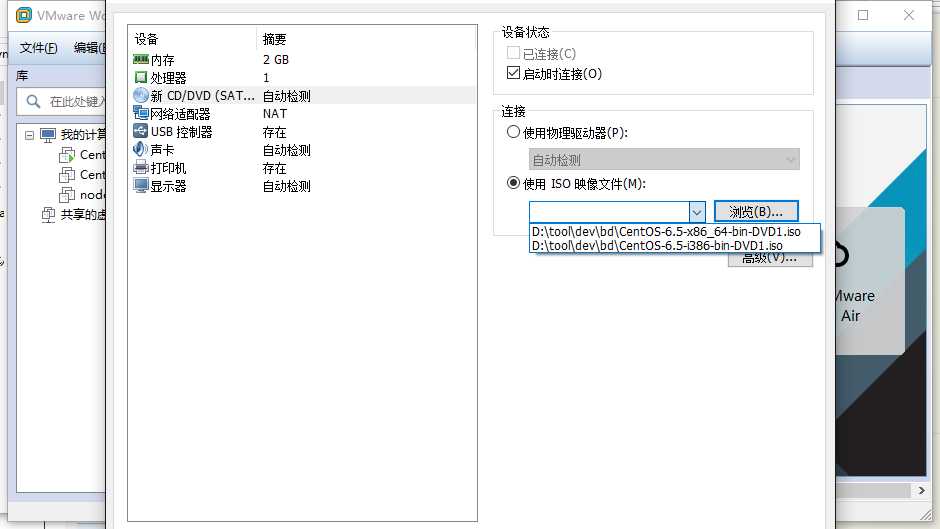Click the sound card (声卡) speaker icon
940x529 pixels.
coord(140,149)
